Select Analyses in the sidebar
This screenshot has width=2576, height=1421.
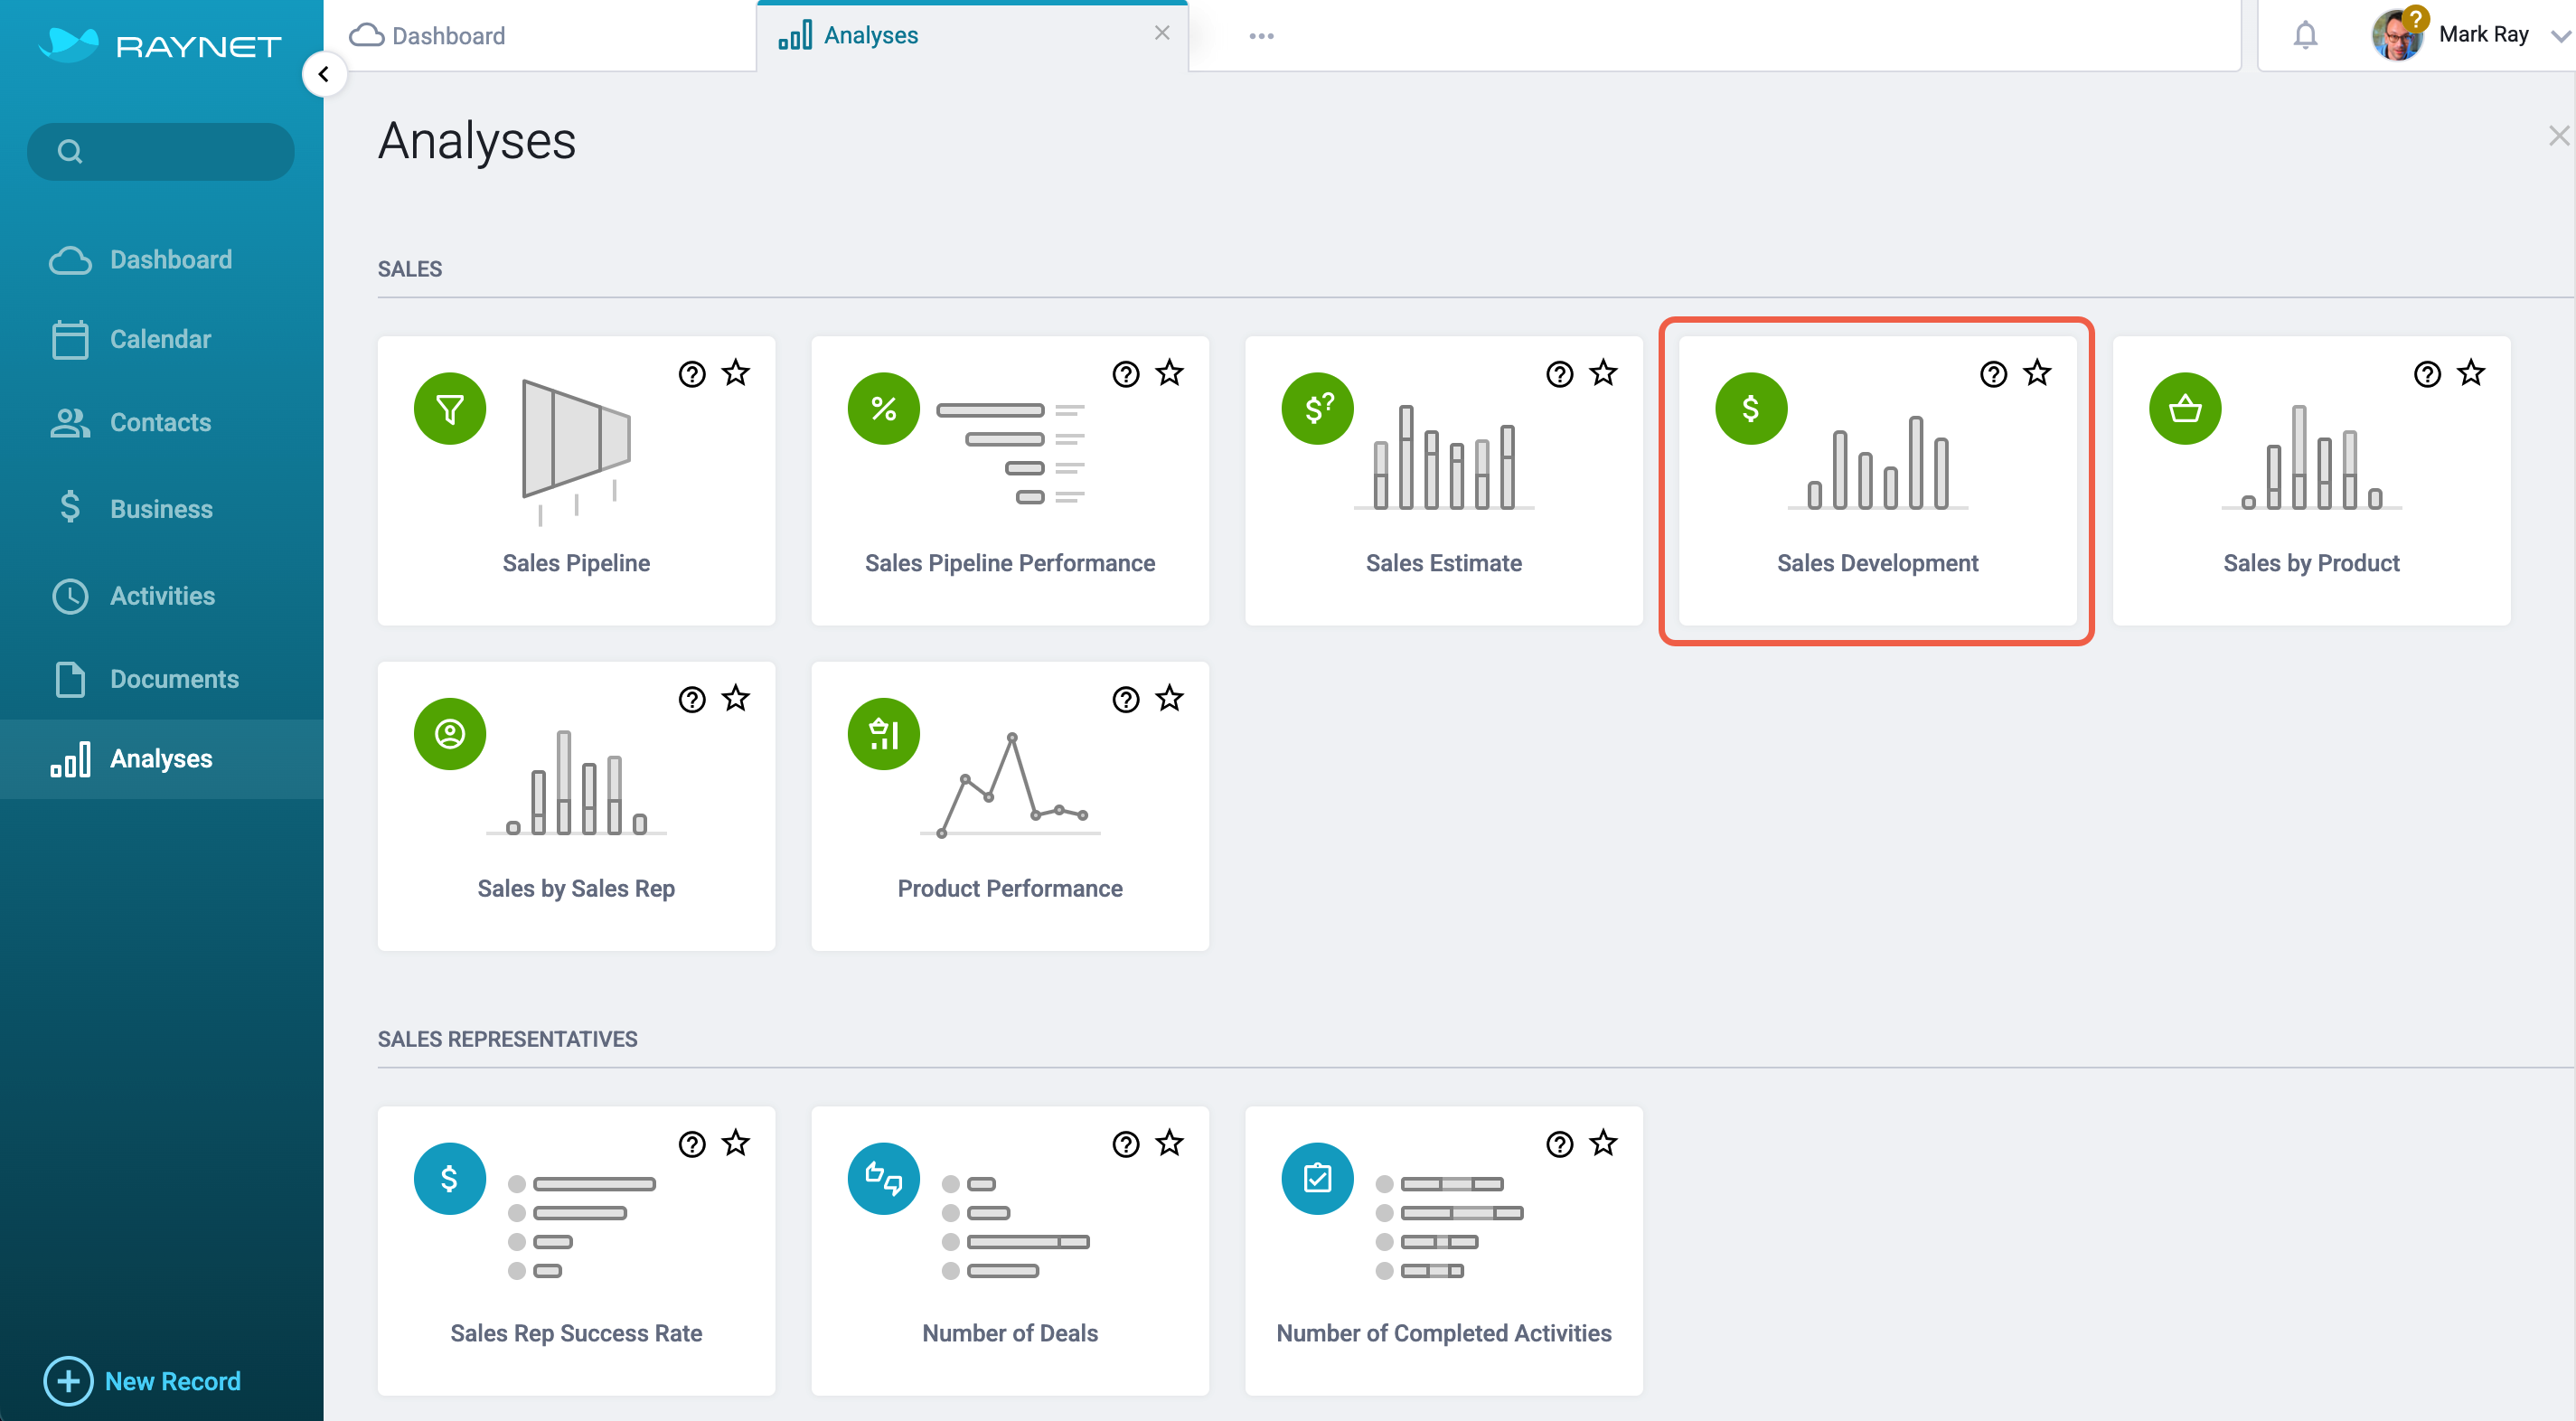[161, 760]
